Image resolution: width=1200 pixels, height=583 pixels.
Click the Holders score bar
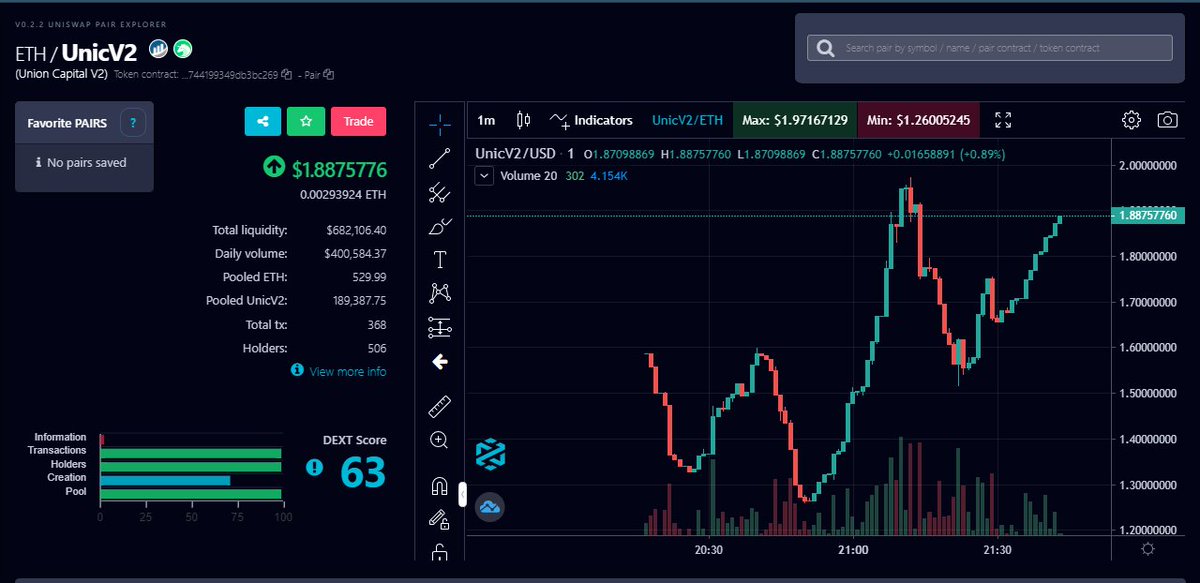190,465
